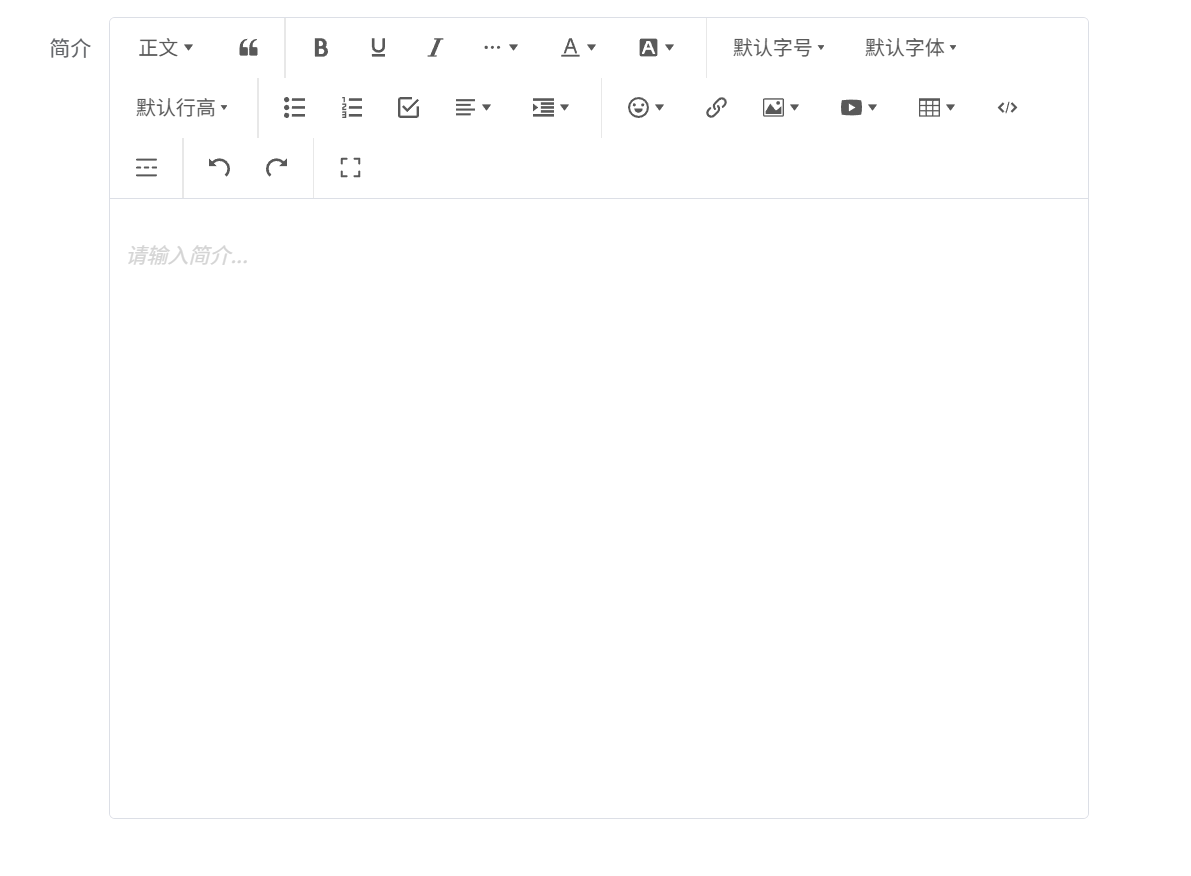Toggle underline formatting
Viewport: 1191px width, 876px height.
click(x=378, y=48)
